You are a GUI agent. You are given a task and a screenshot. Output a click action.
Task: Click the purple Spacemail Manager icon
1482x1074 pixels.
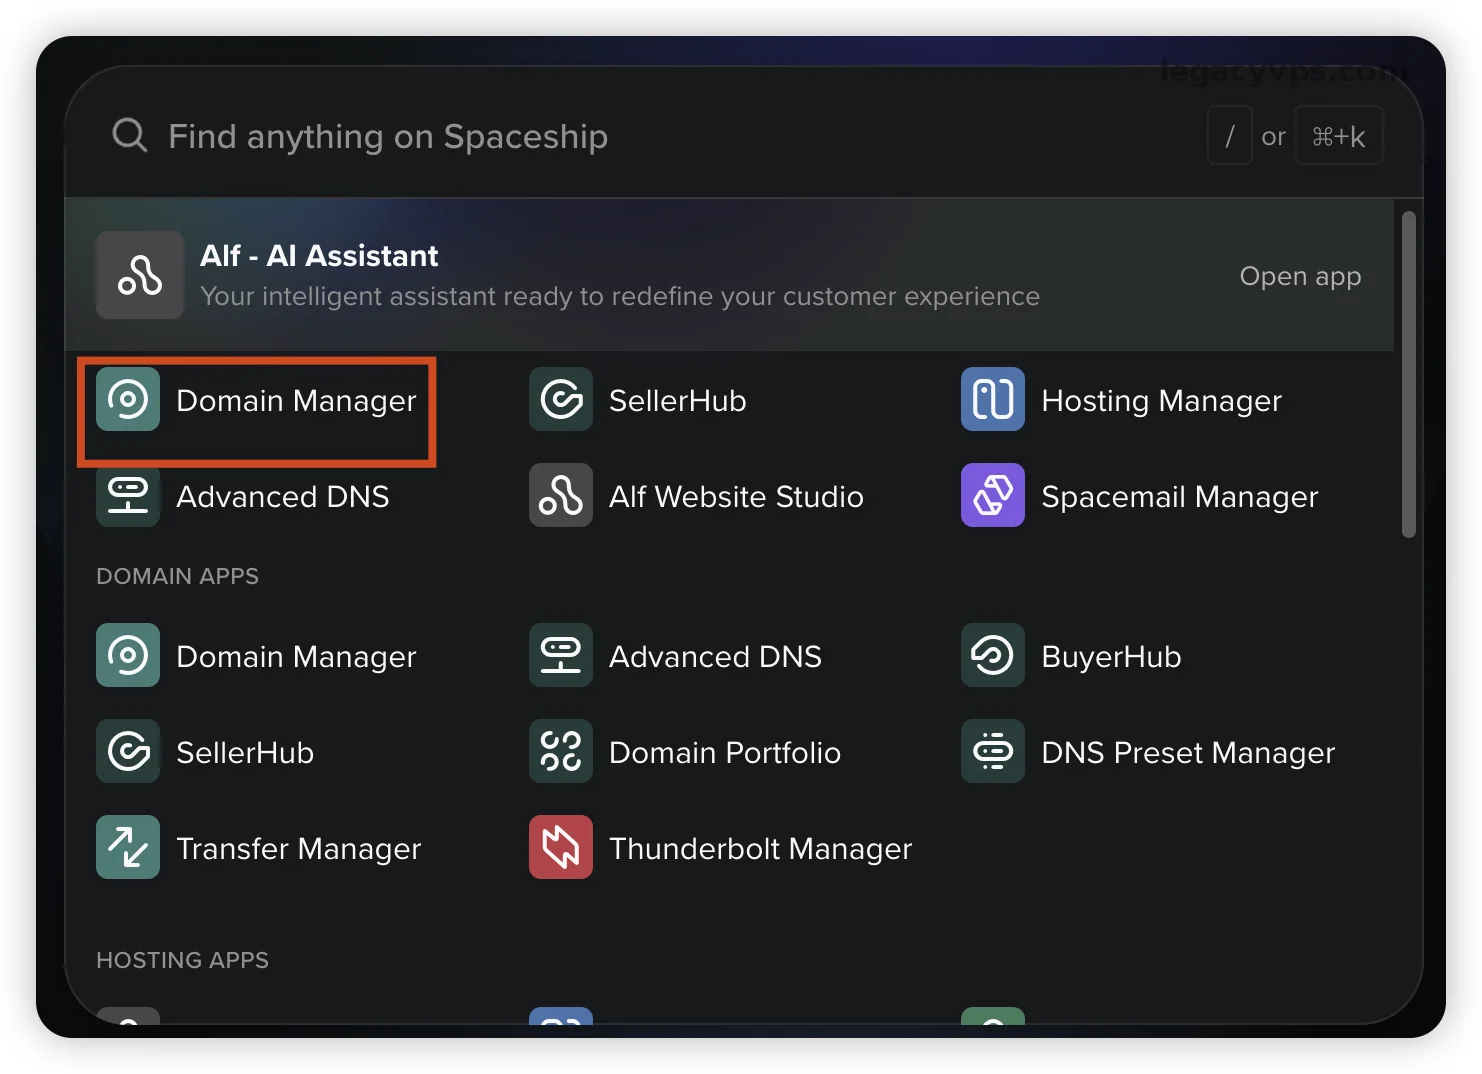(992, 495)
